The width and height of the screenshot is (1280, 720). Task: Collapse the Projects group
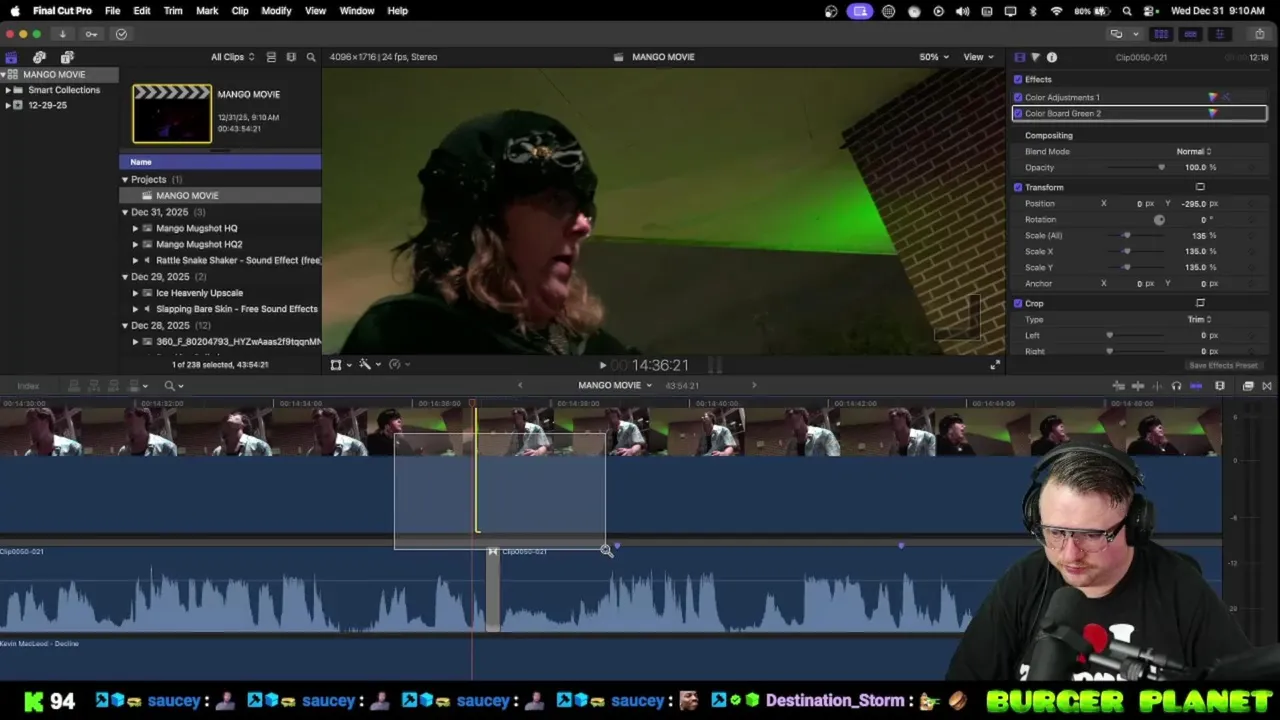pos(125,180)
